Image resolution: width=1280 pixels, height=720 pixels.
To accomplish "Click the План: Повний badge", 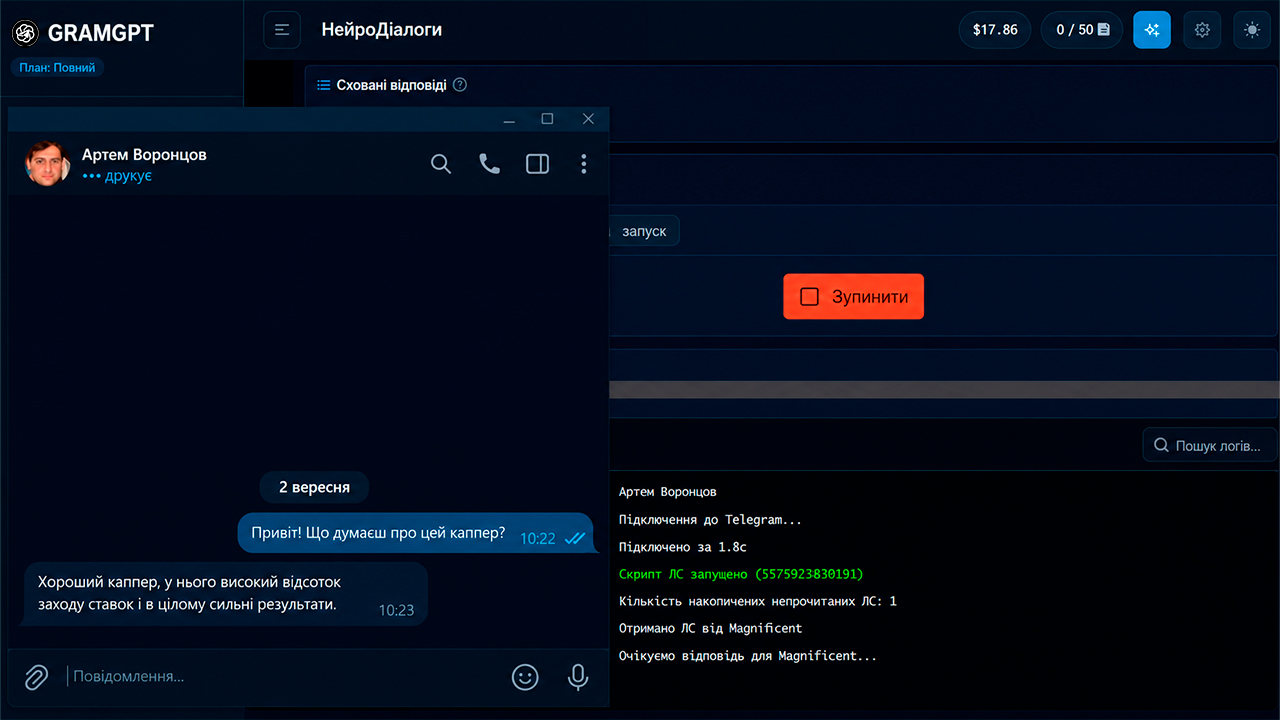I will coord(58,68).
